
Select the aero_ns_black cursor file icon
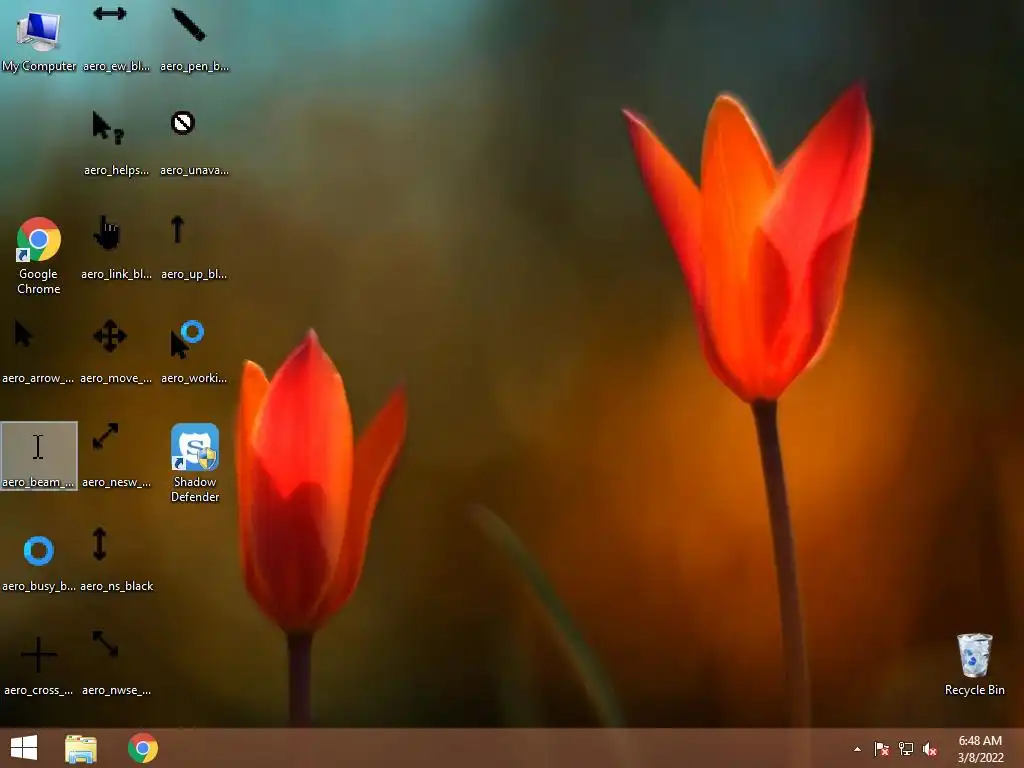[116, 559]
